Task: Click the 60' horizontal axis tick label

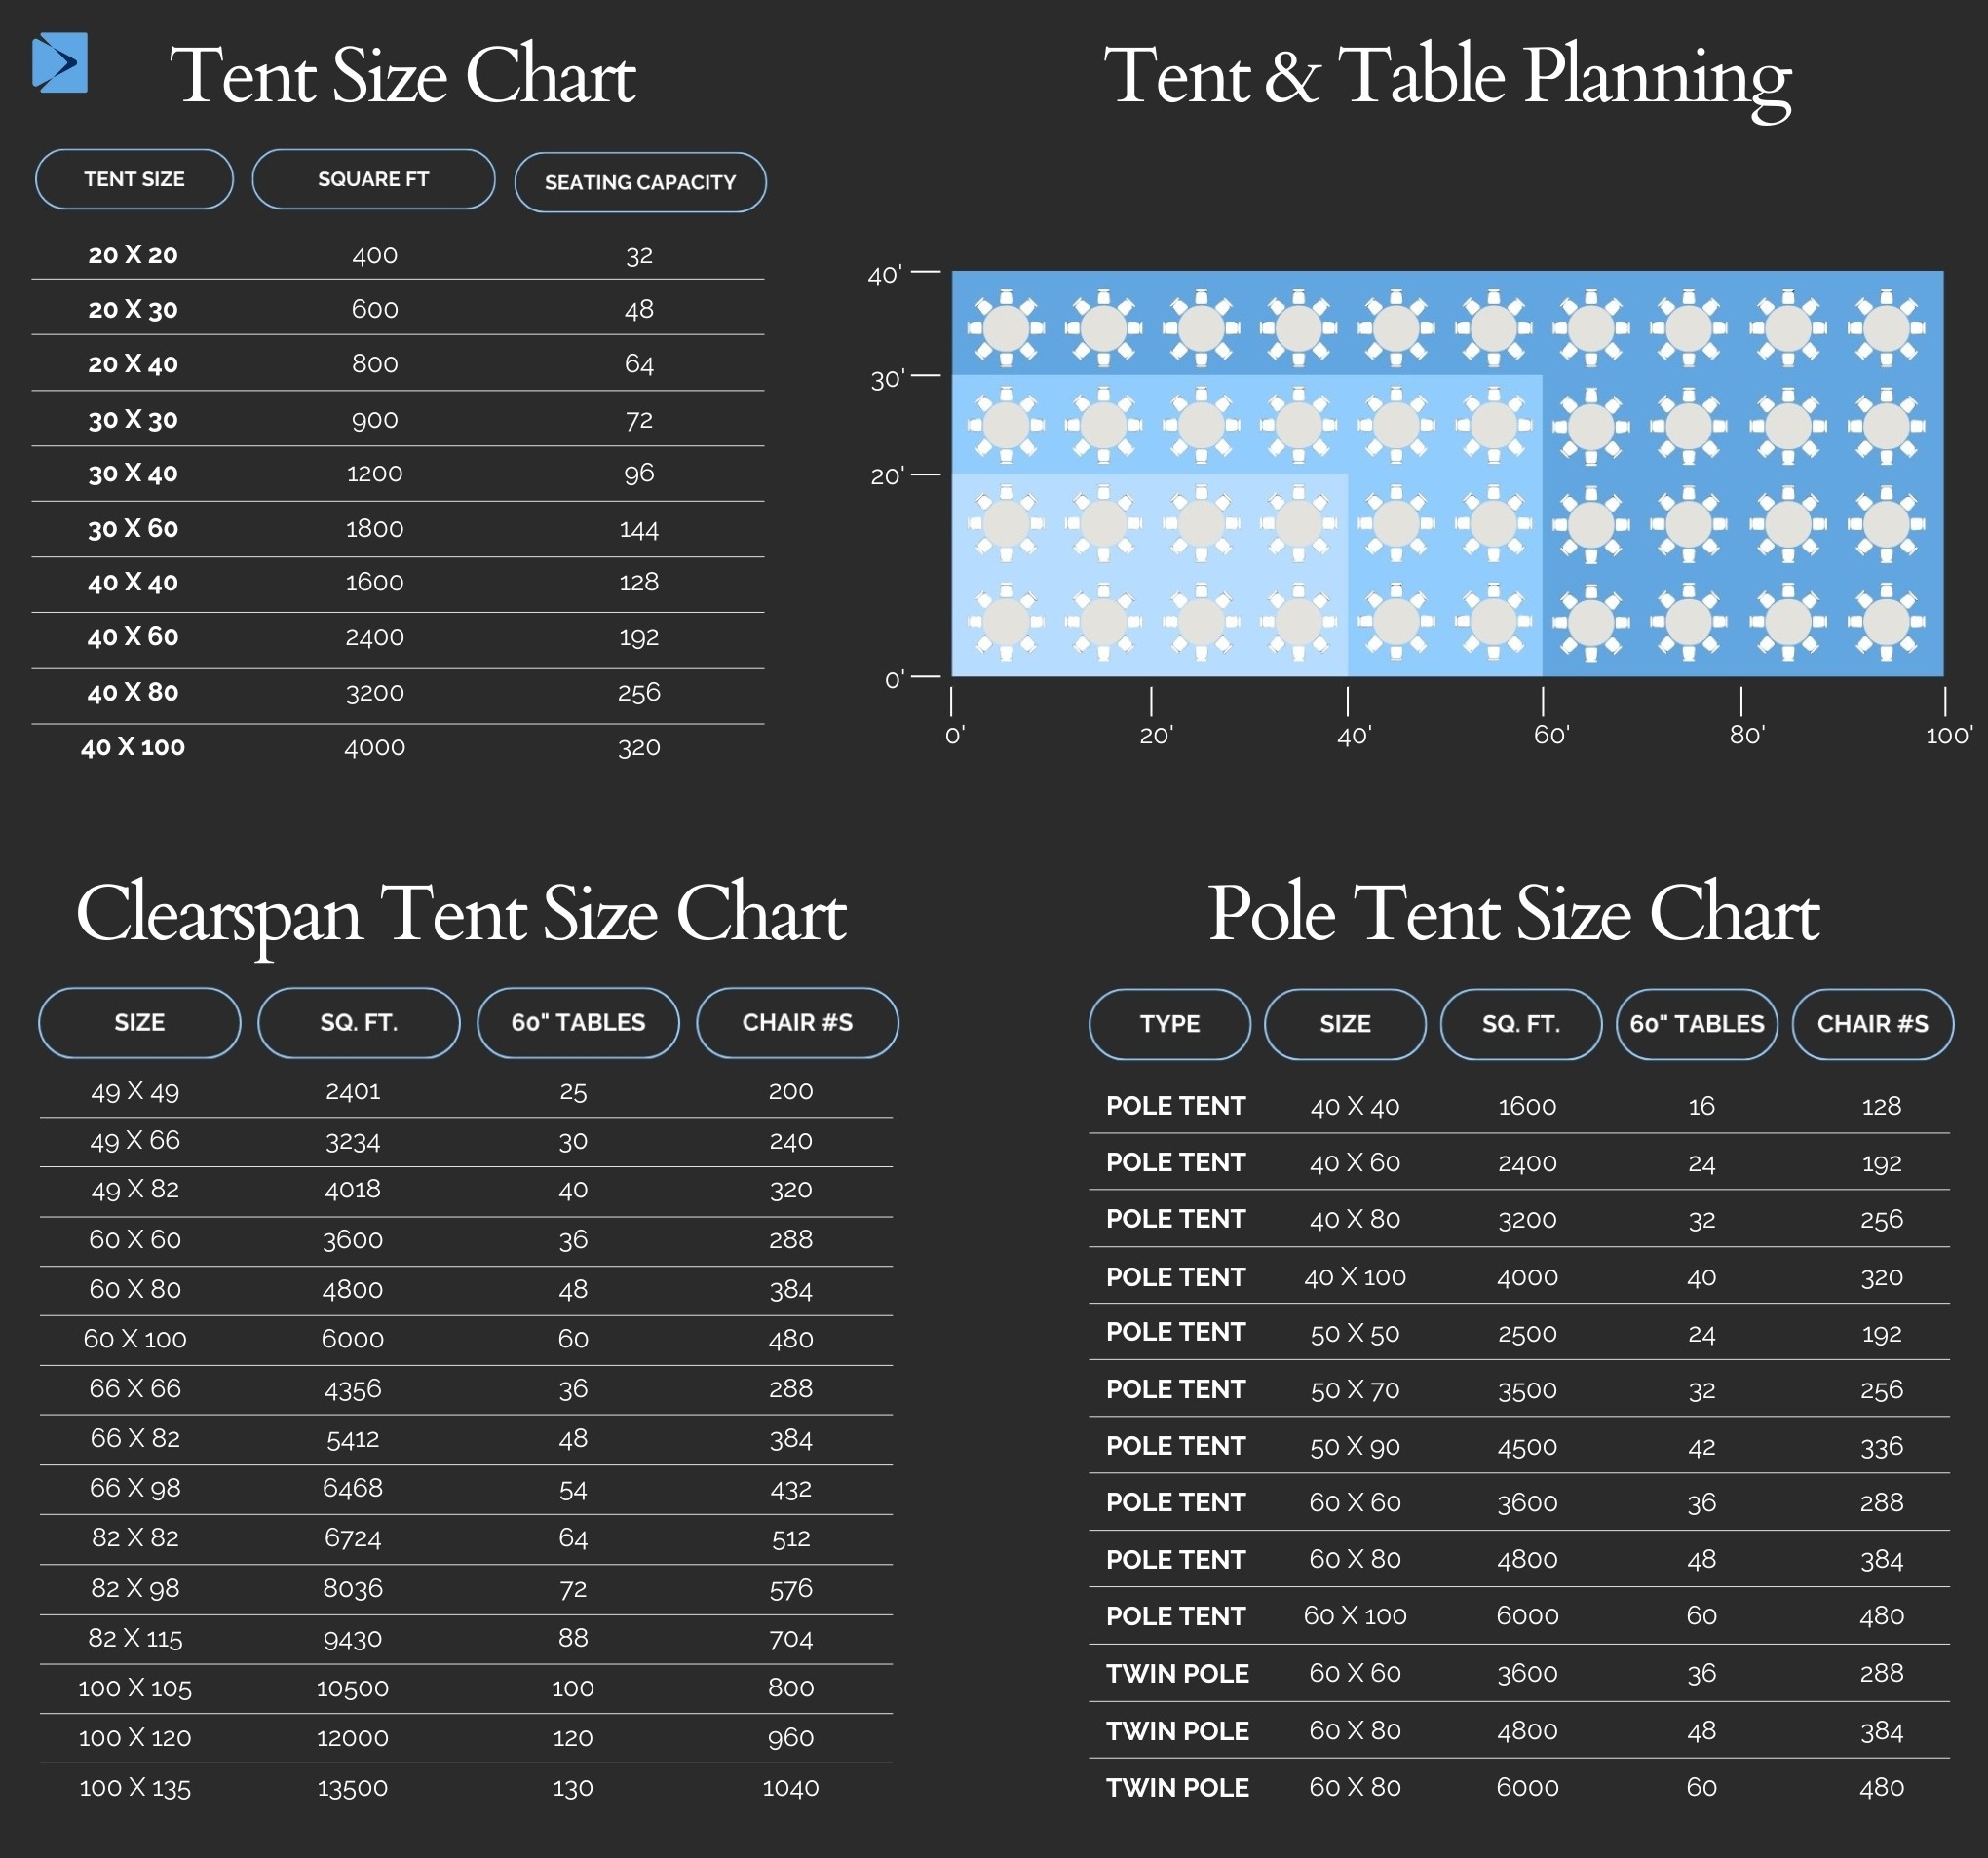Action: coord(1551,735)
